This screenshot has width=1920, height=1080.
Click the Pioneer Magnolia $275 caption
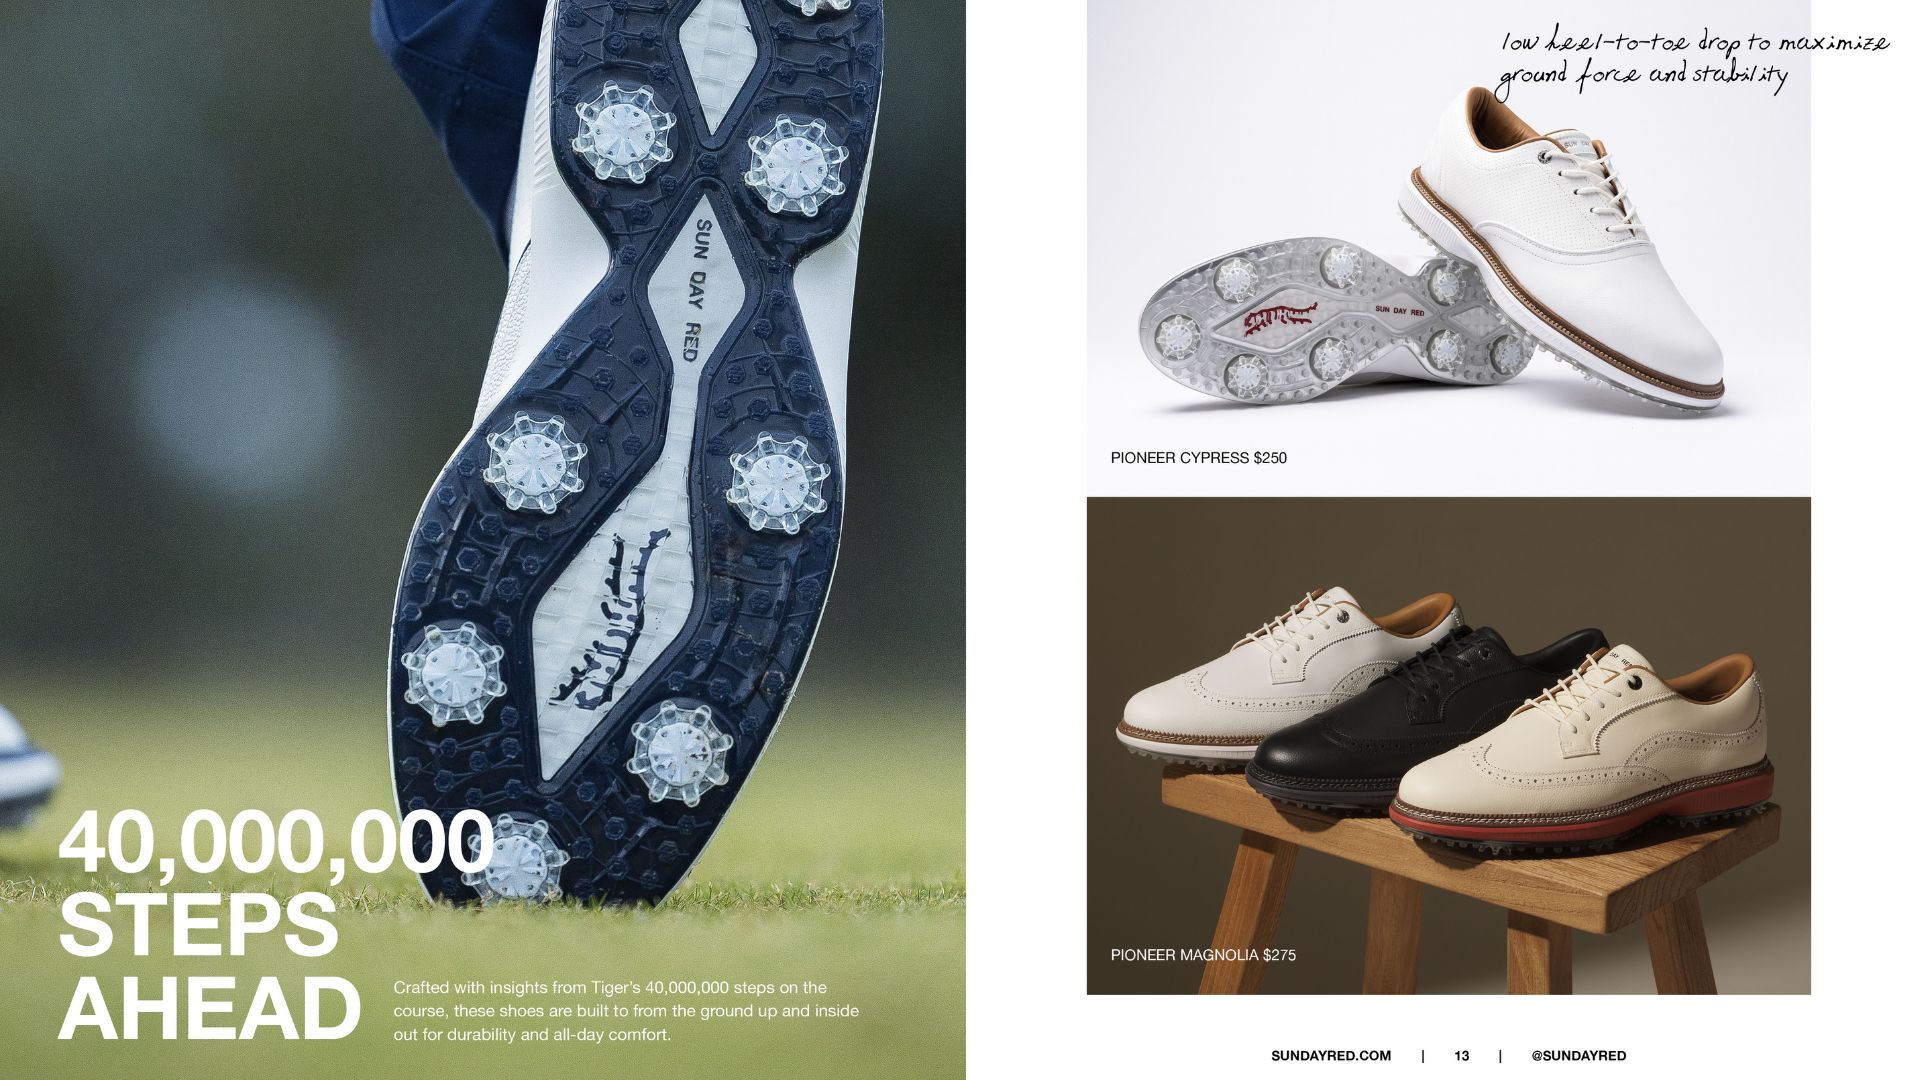[x=1203, y=955]
